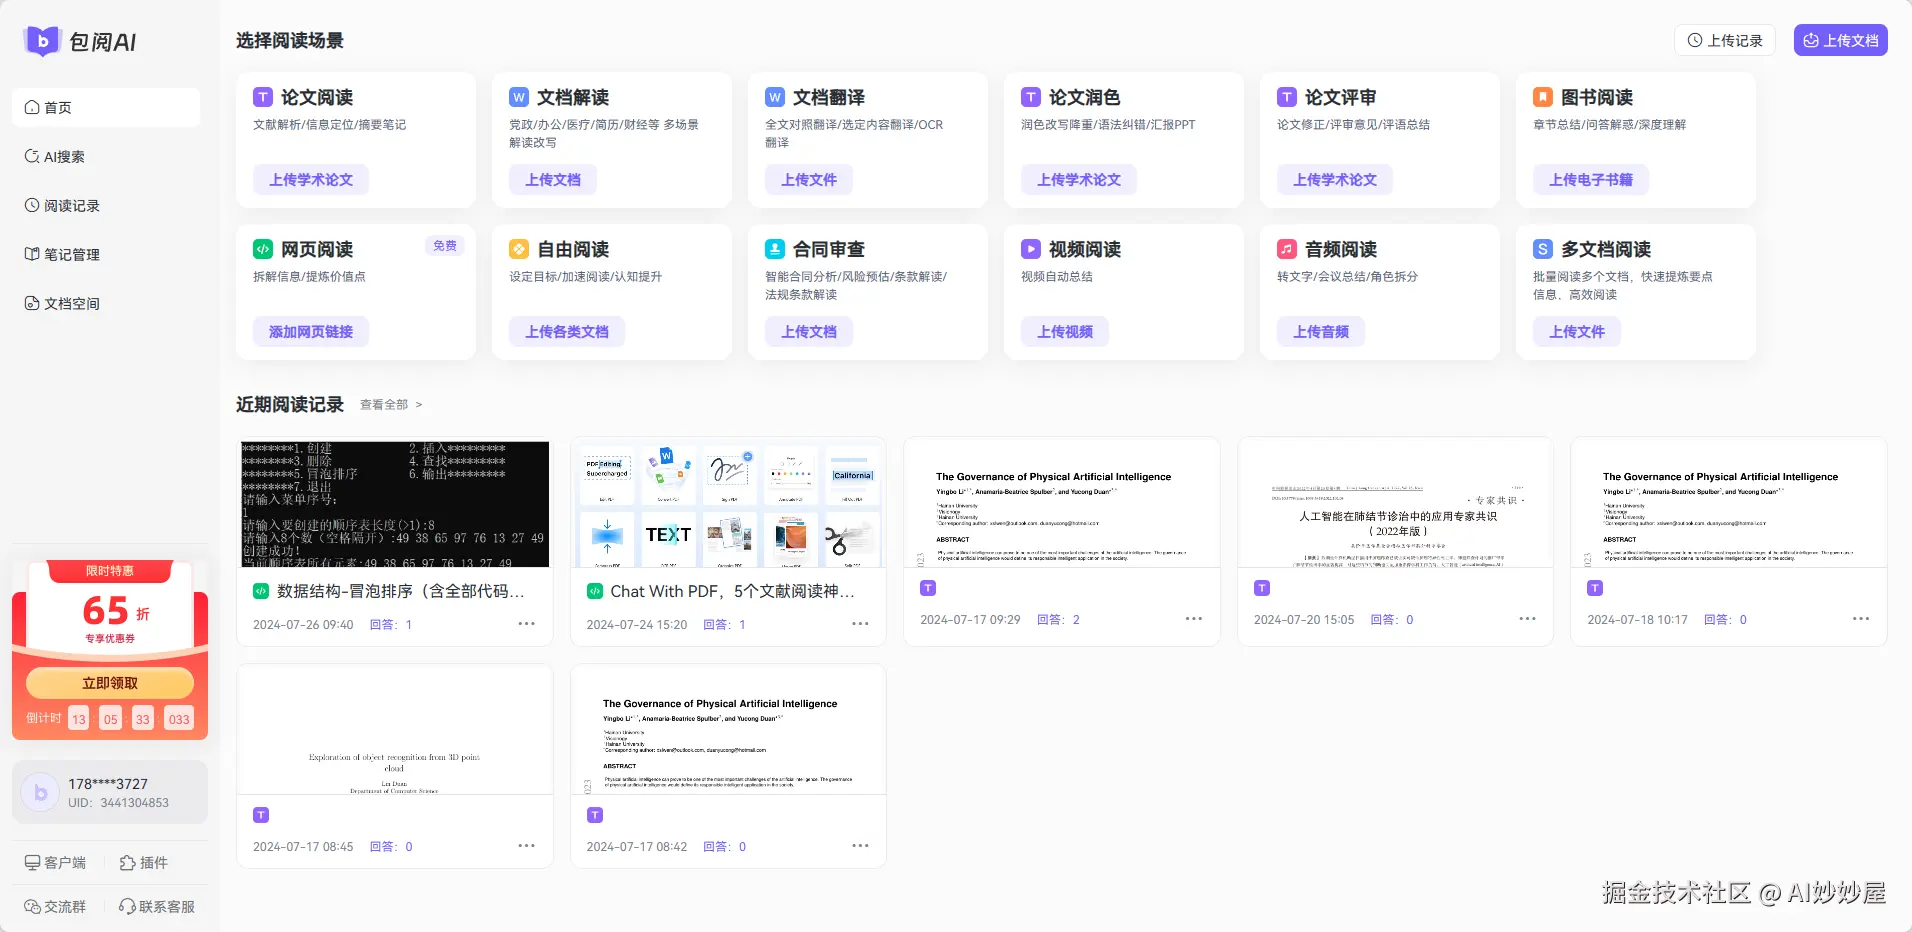Click the 论文阅读 purple T icon
The width and height of the screenshot is (1912, 932).
pyautogui.click(x=263, y=97)
